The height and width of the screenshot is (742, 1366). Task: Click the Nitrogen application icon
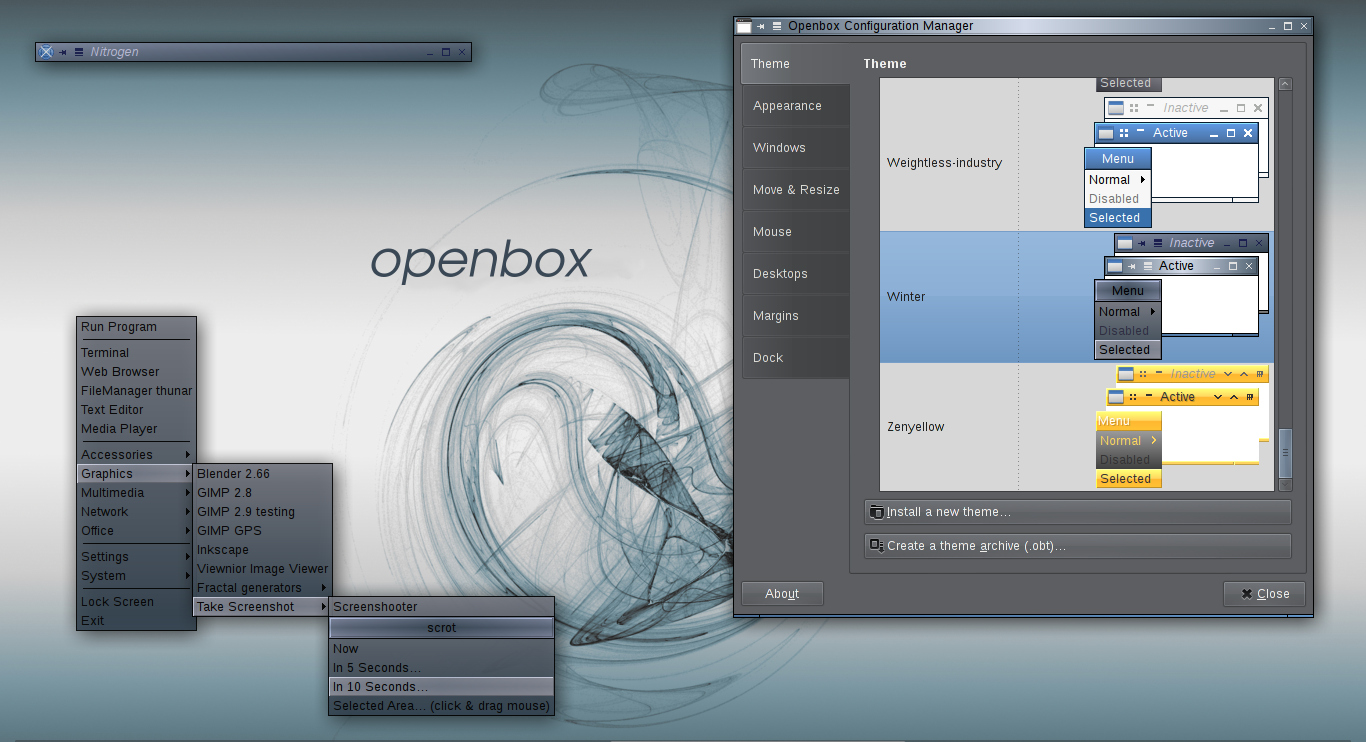tap(45, 51)
